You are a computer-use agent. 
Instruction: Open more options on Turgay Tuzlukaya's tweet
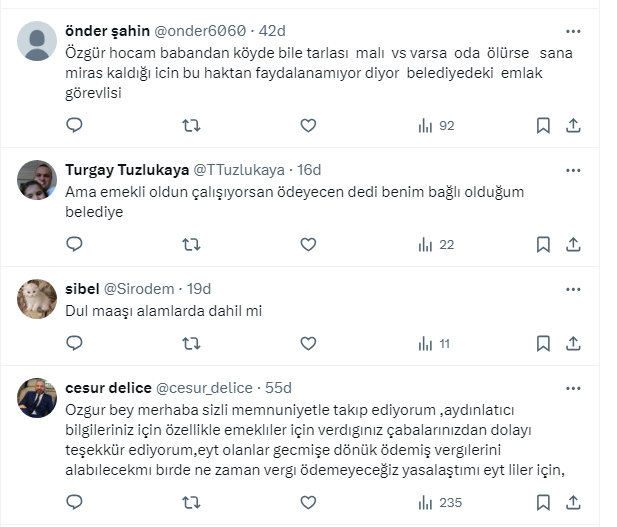point(572,169)
